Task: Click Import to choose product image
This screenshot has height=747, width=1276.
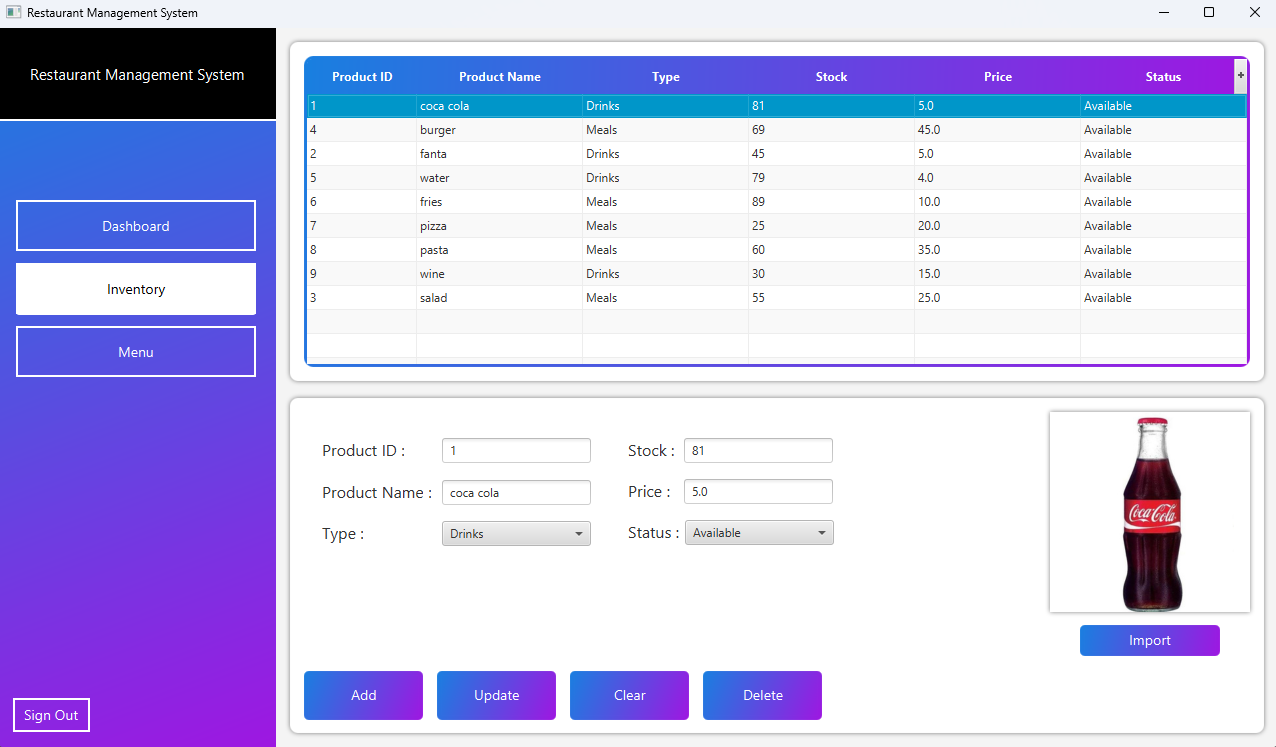Action: pyautogui.click(x=1149, y=640)
